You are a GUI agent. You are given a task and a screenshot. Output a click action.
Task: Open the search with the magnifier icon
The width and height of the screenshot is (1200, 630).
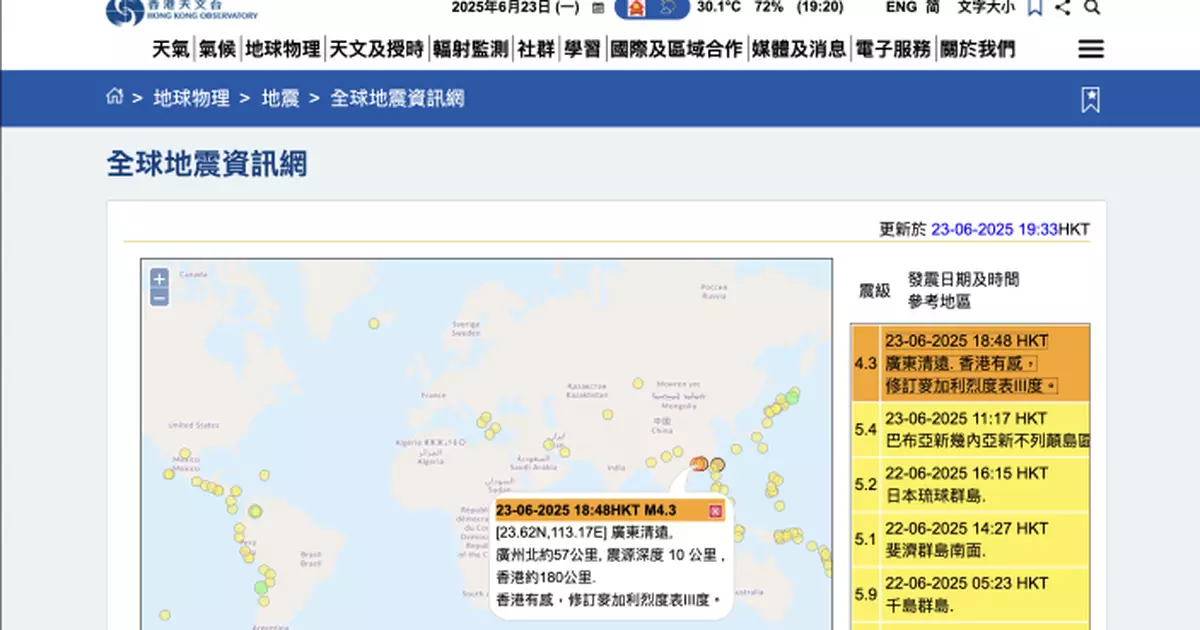pos(1092,8)
